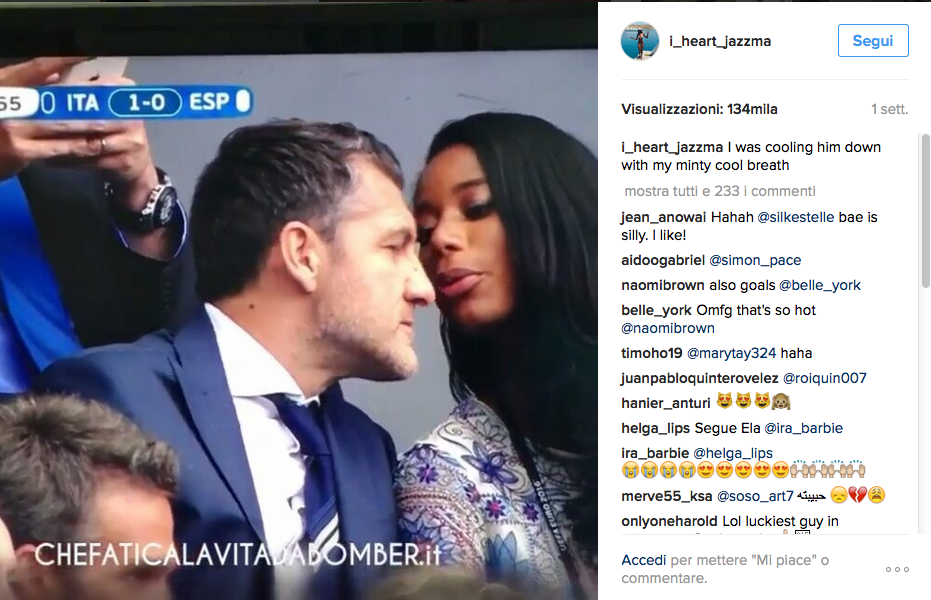Open the @belle_york mention in naomibrown's comment
Image resolution: width=931 pixels, height=600 pixels.
click(819, 285)
